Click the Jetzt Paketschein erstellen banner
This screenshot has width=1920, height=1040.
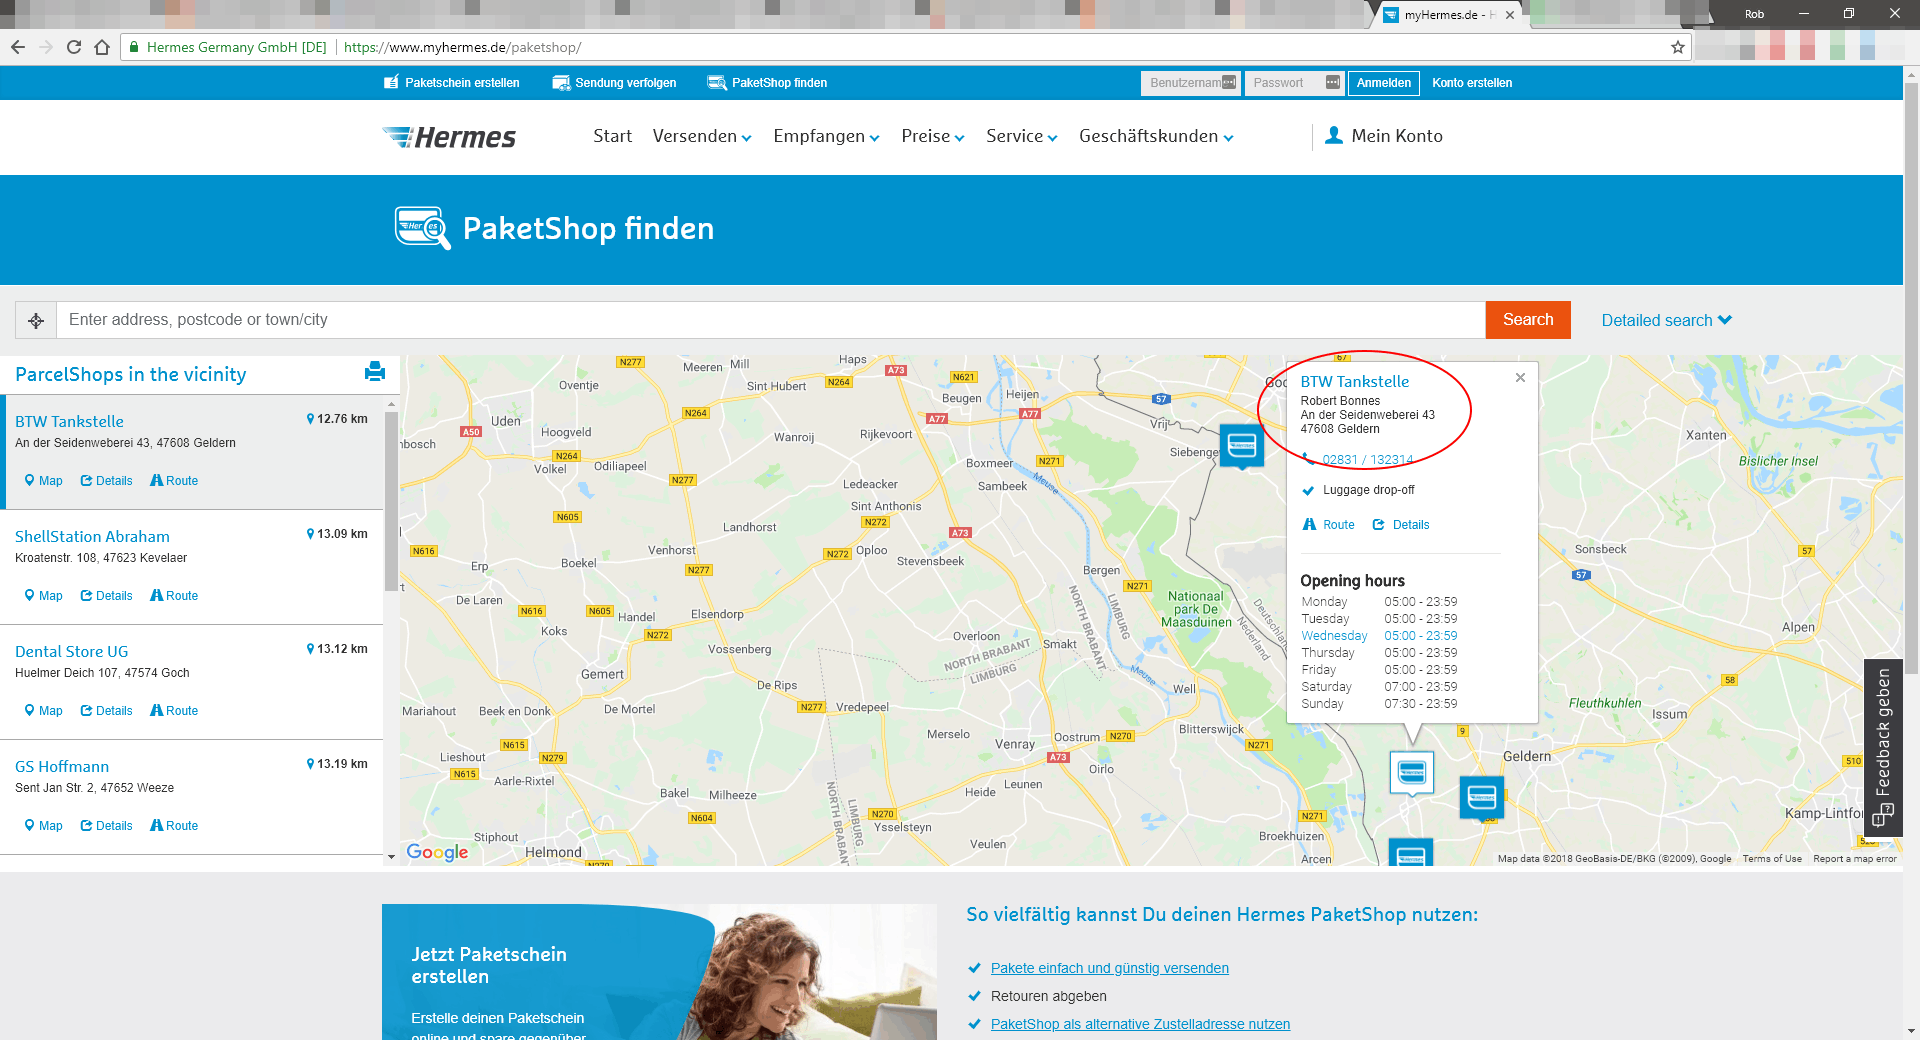[x=659, y=972]
